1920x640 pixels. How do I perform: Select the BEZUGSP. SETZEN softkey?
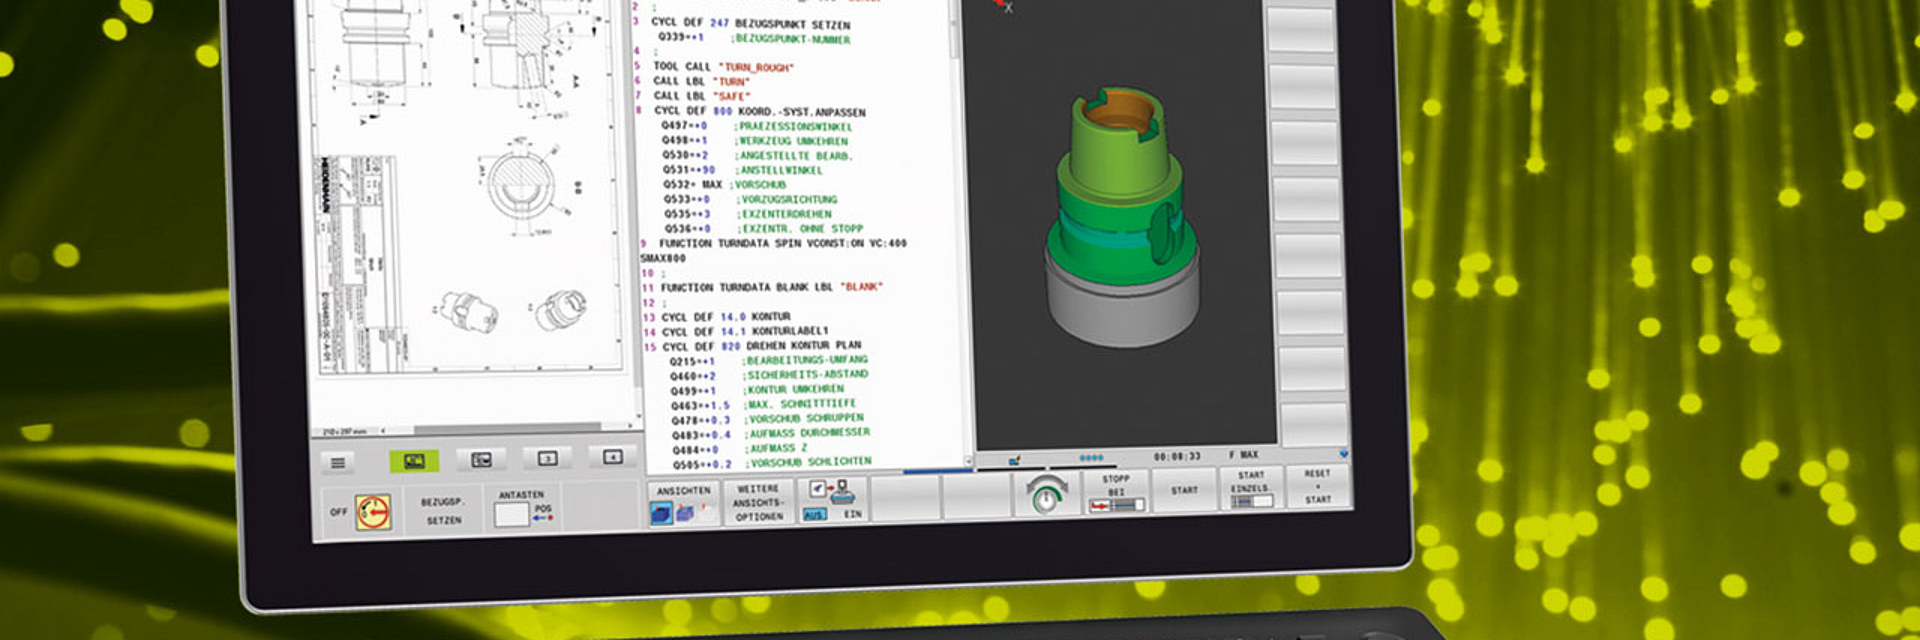443,510
